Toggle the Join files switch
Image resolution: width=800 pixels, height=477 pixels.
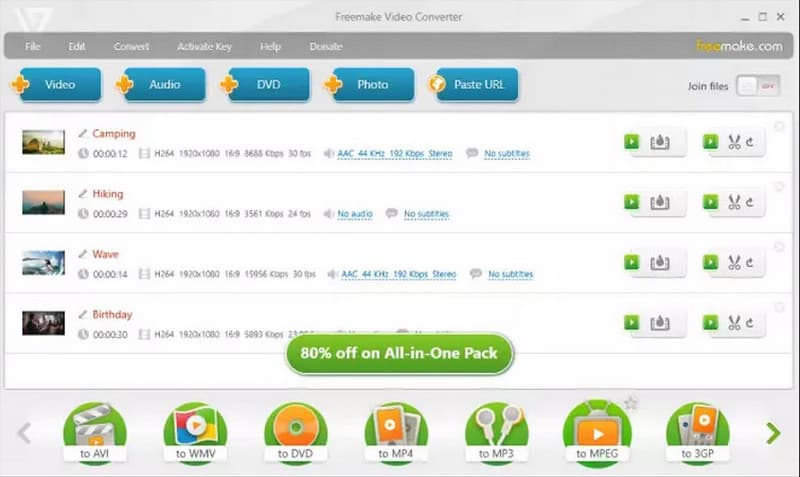[x=757, y=86]
